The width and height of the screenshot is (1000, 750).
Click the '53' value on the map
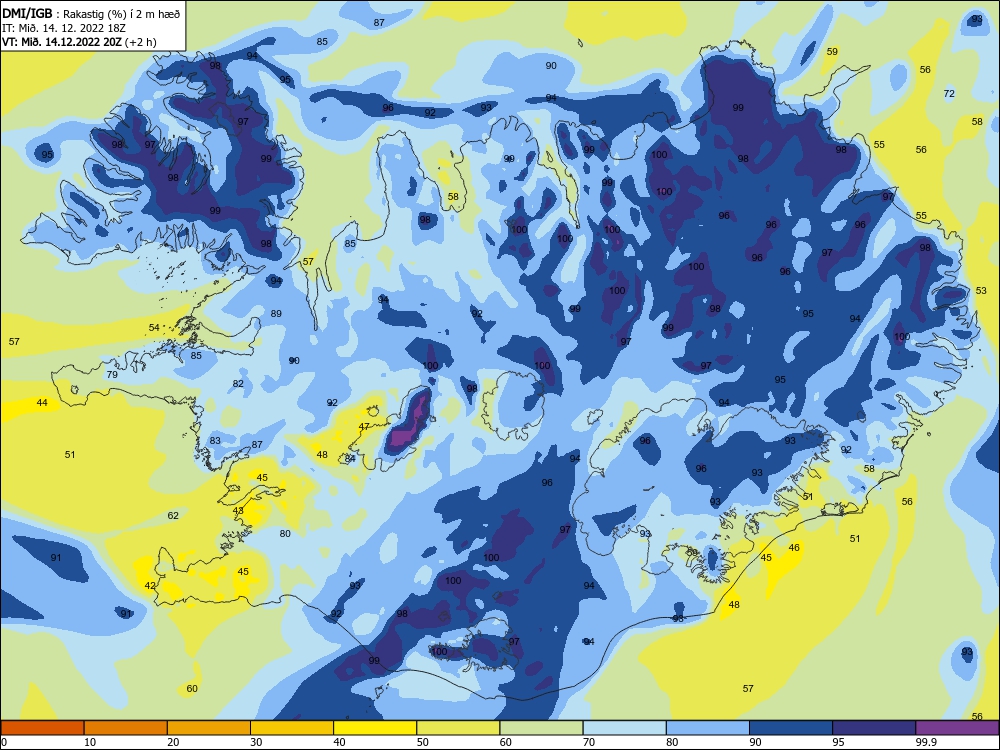coord(981,290)
